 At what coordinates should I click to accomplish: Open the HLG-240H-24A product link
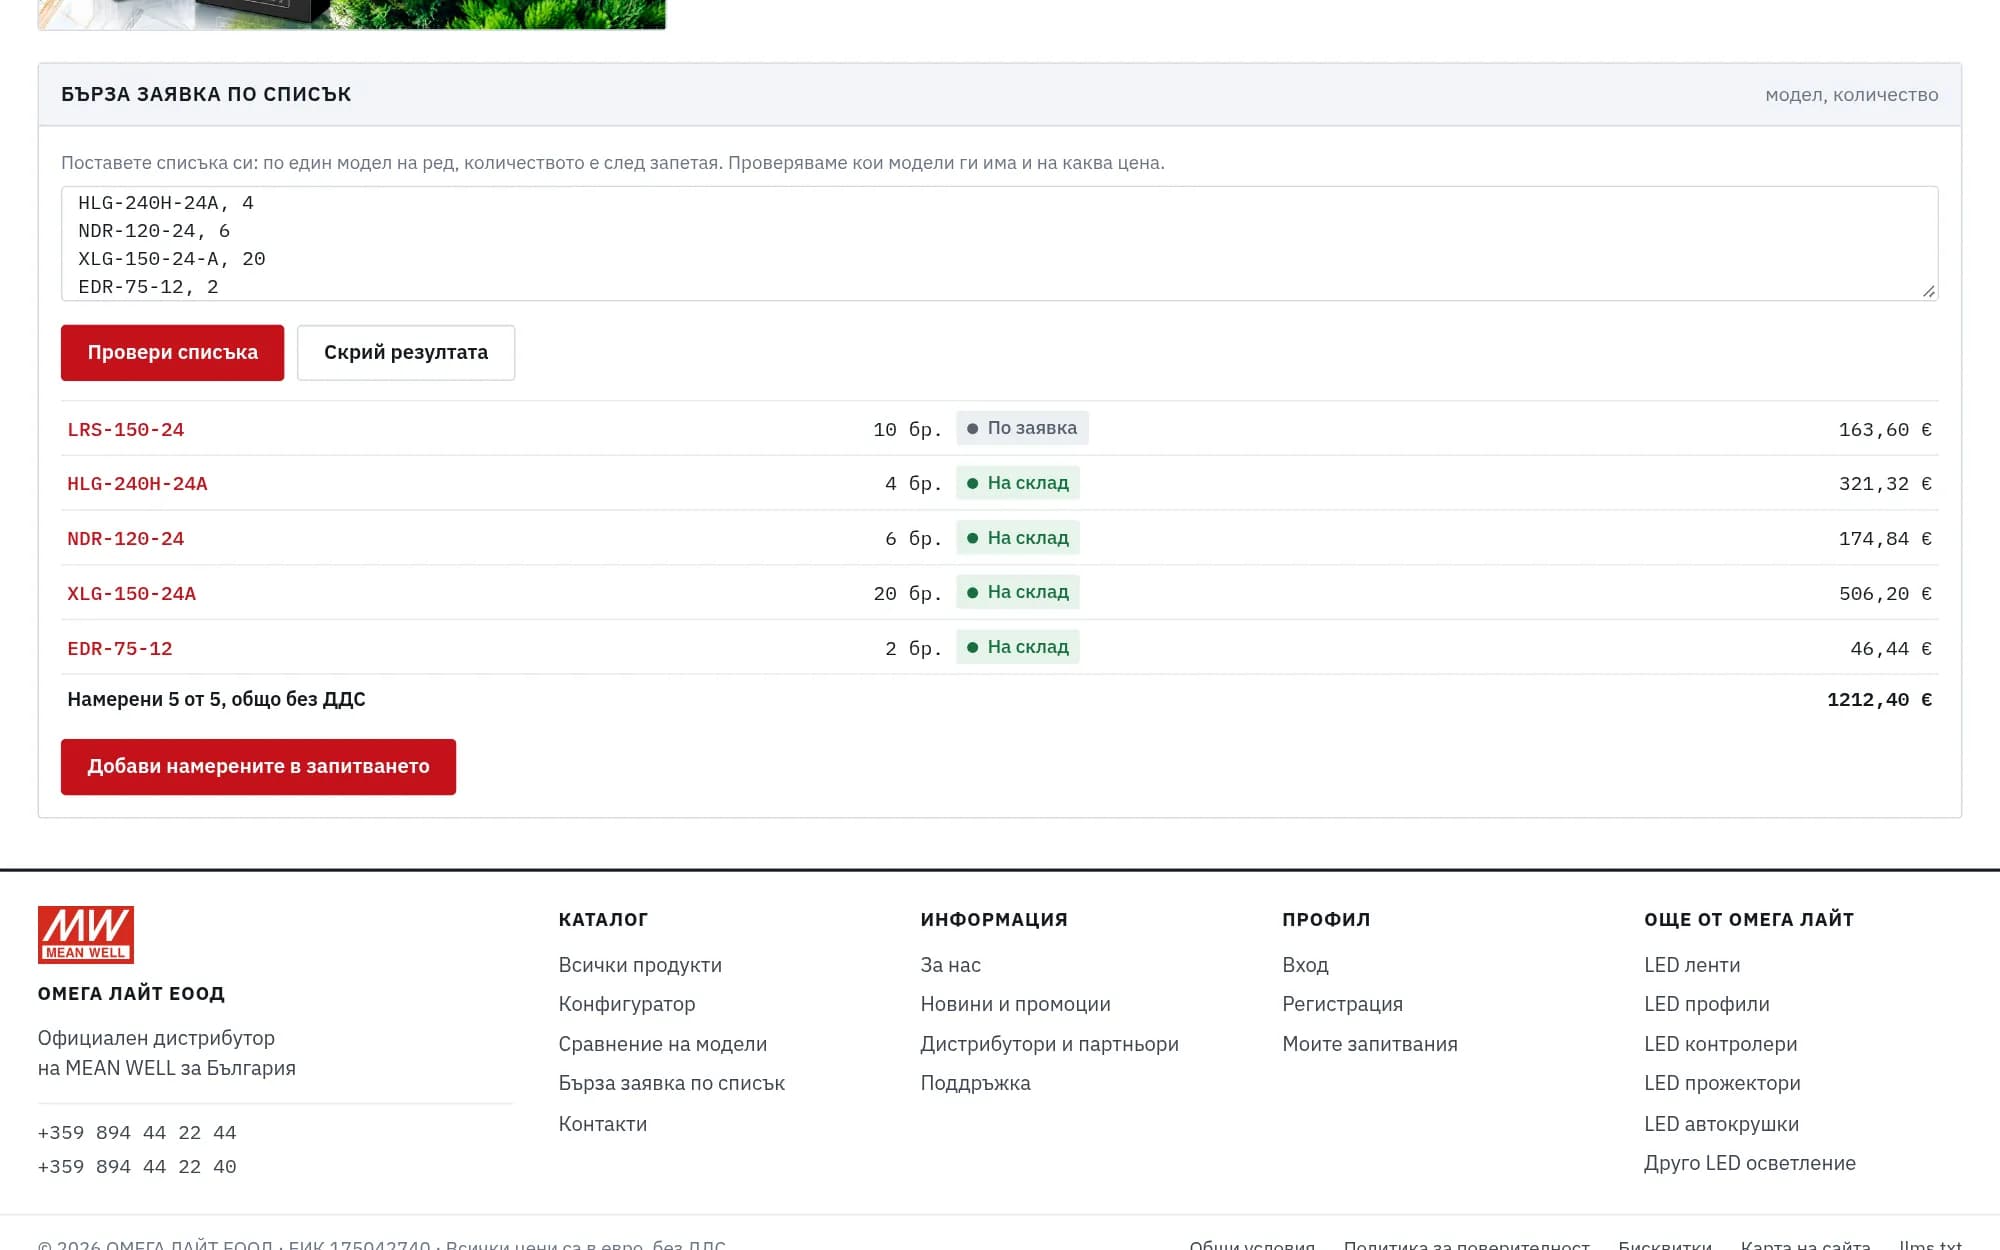click(x=137, y=484)
